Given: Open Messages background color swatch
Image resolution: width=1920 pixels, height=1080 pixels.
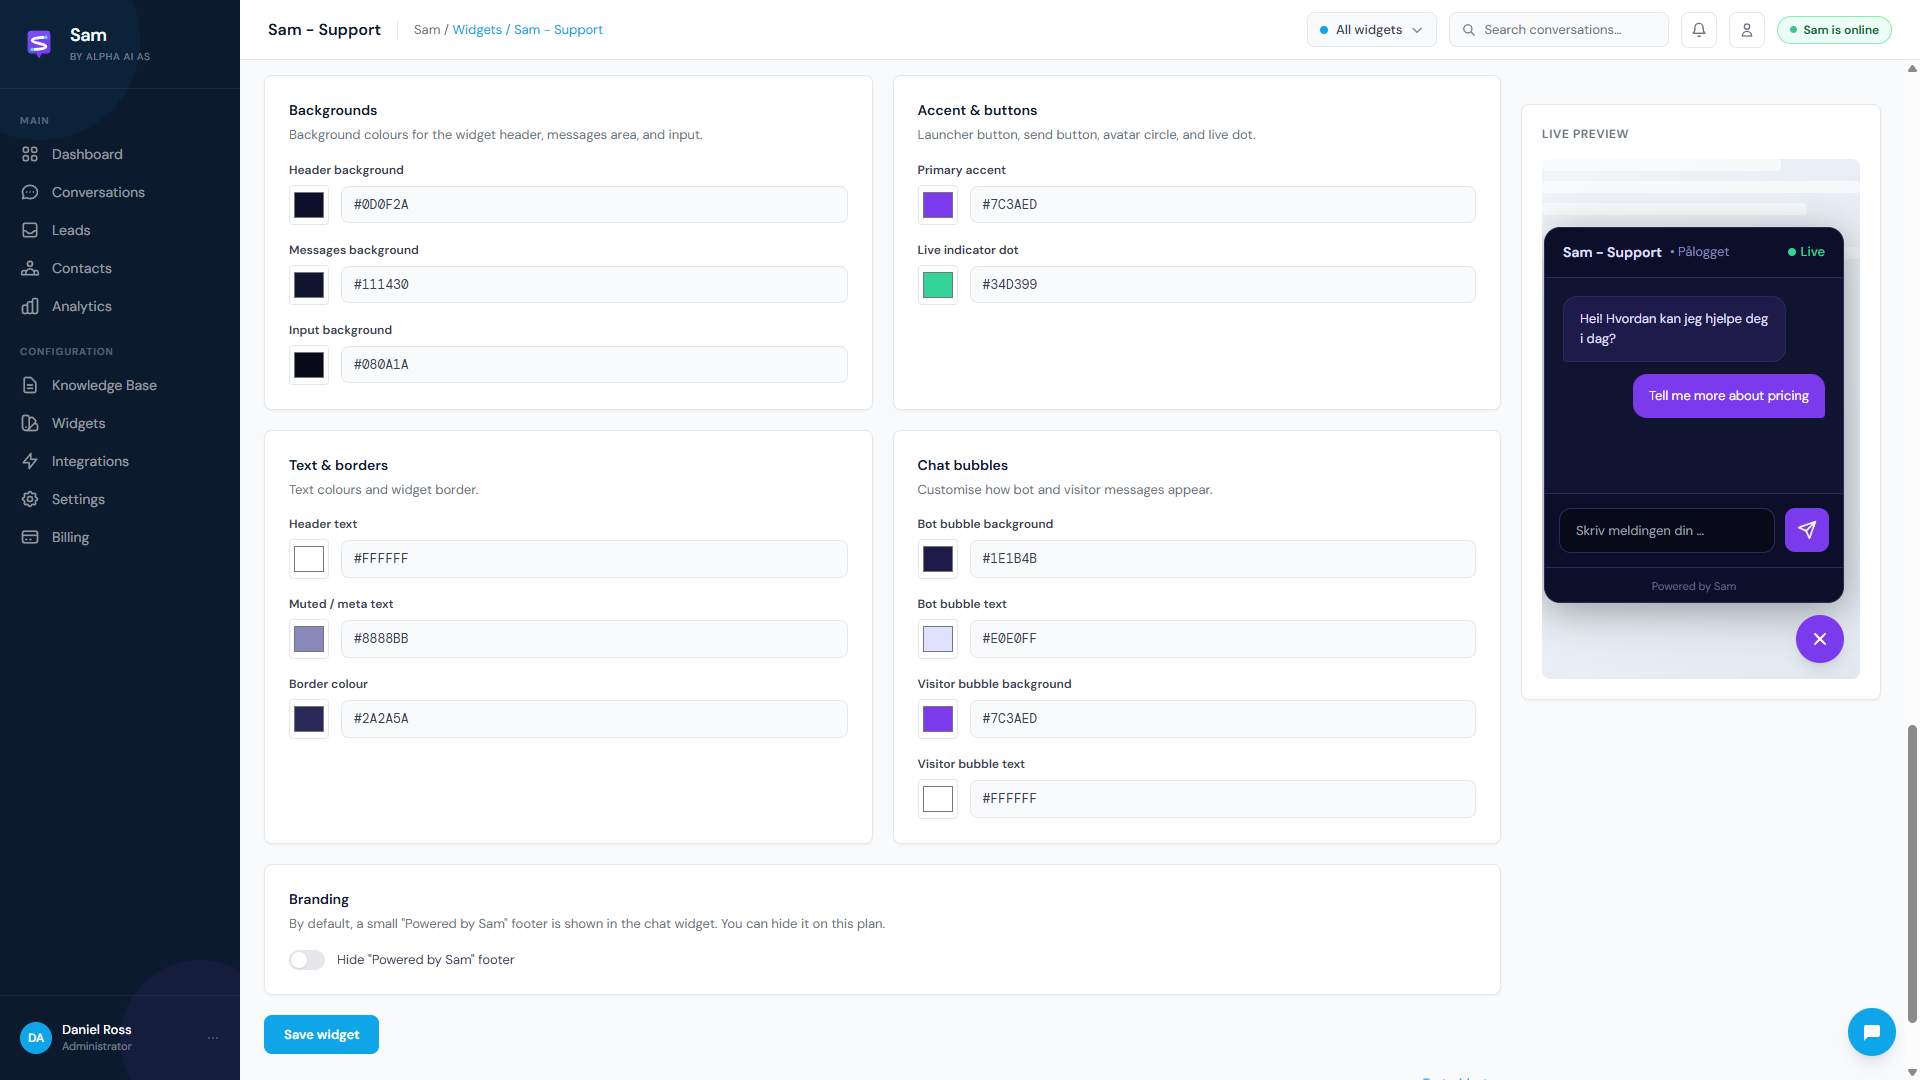Looking at the screenshot, I should pos(309,285).
